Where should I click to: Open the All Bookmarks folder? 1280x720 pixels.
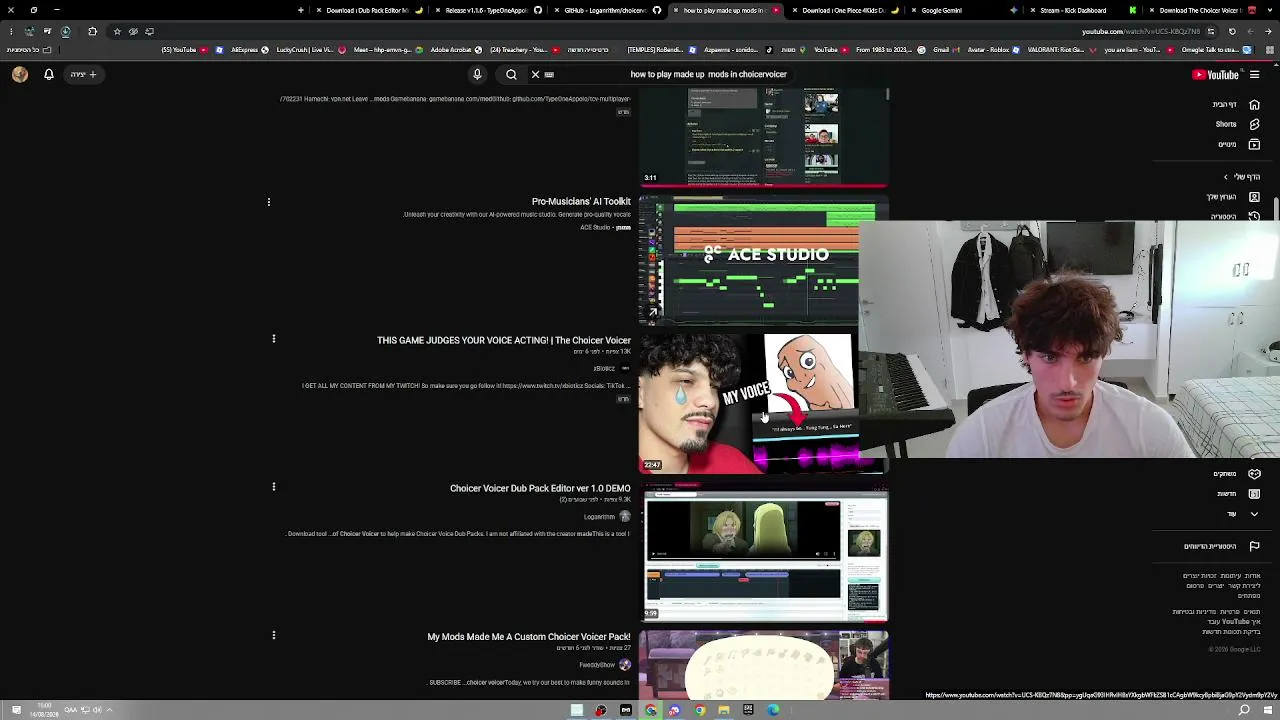[30, 49]
